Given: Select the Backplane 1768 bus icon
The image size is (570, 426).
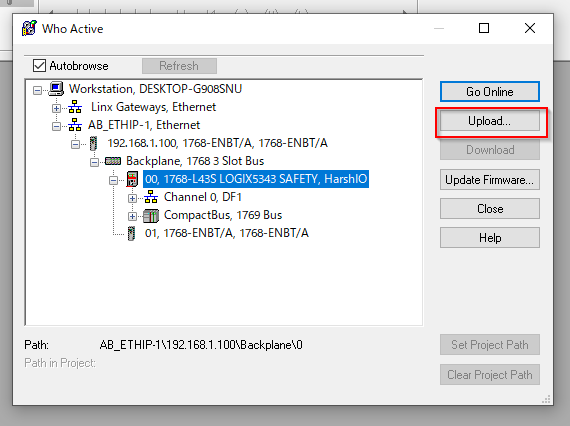Looking at the screenshot, I should pyautogui.click(x=113, y=161).
